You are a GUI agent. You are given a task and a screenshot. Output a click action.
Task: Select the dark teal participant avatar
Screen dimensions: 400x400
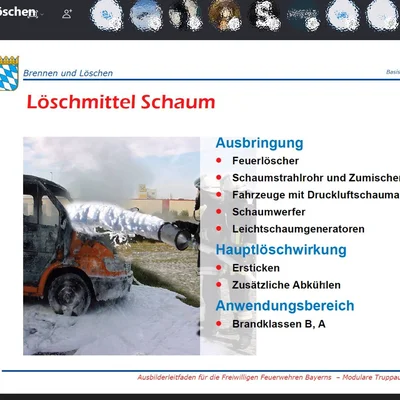coord(303,15)
